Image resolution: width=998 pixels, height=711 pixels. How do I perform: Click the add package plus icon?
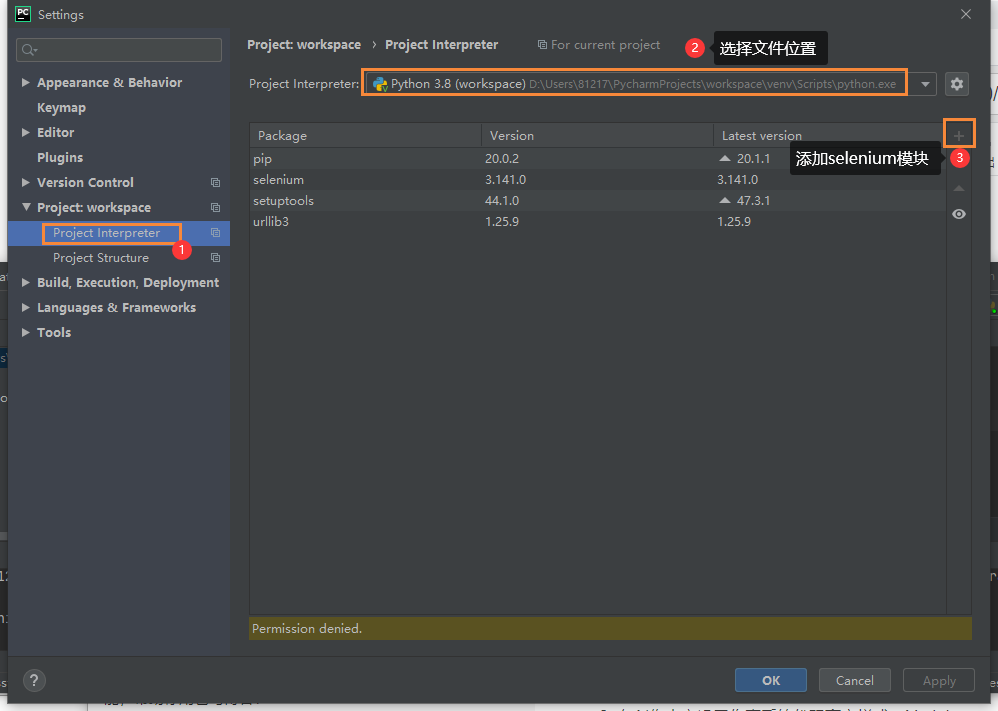point(959,135)
